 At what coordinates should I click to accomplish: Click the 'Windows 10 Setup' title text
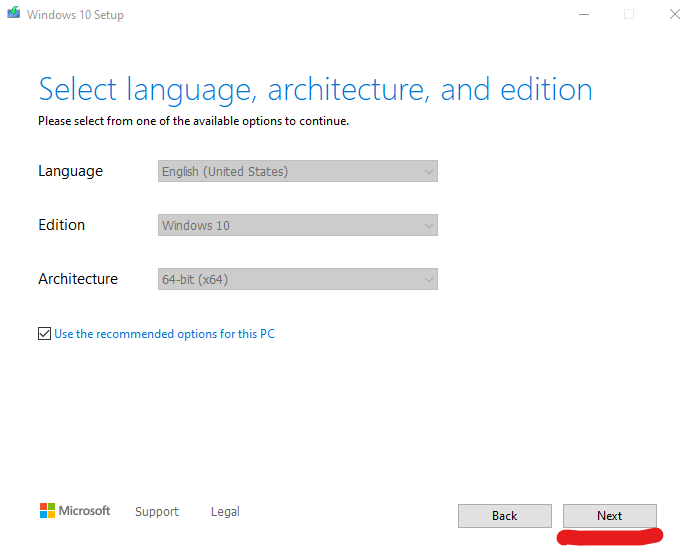[75, 15]
